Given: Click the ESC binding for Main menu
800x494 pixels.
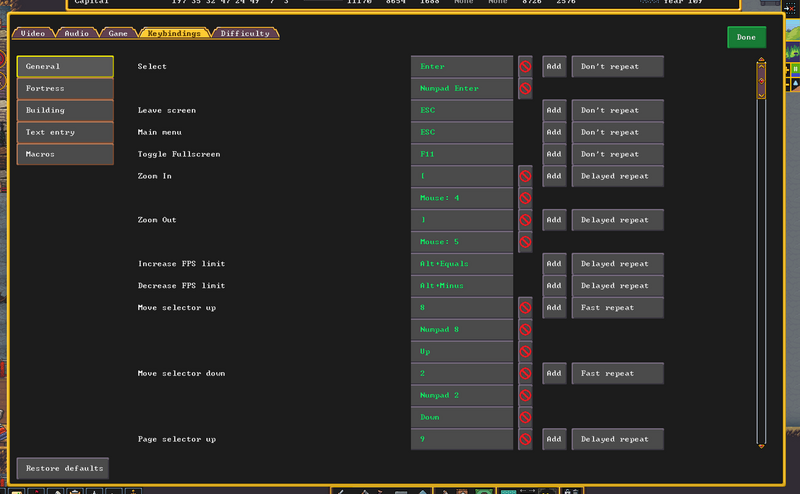Looking at the screenshot, I should (462, 132).
